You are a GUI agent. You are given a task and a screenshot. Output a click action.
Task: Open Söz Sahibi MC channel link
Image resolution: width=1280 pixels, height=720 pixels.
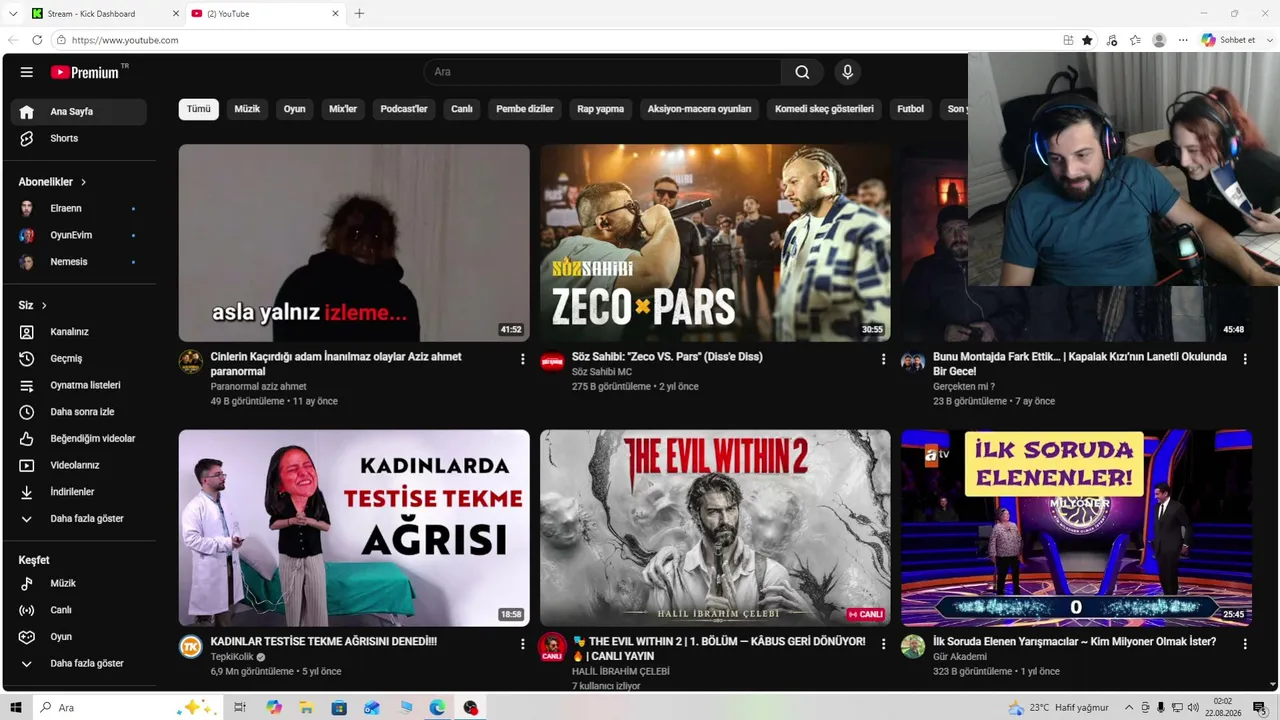(x=602, y=372)
